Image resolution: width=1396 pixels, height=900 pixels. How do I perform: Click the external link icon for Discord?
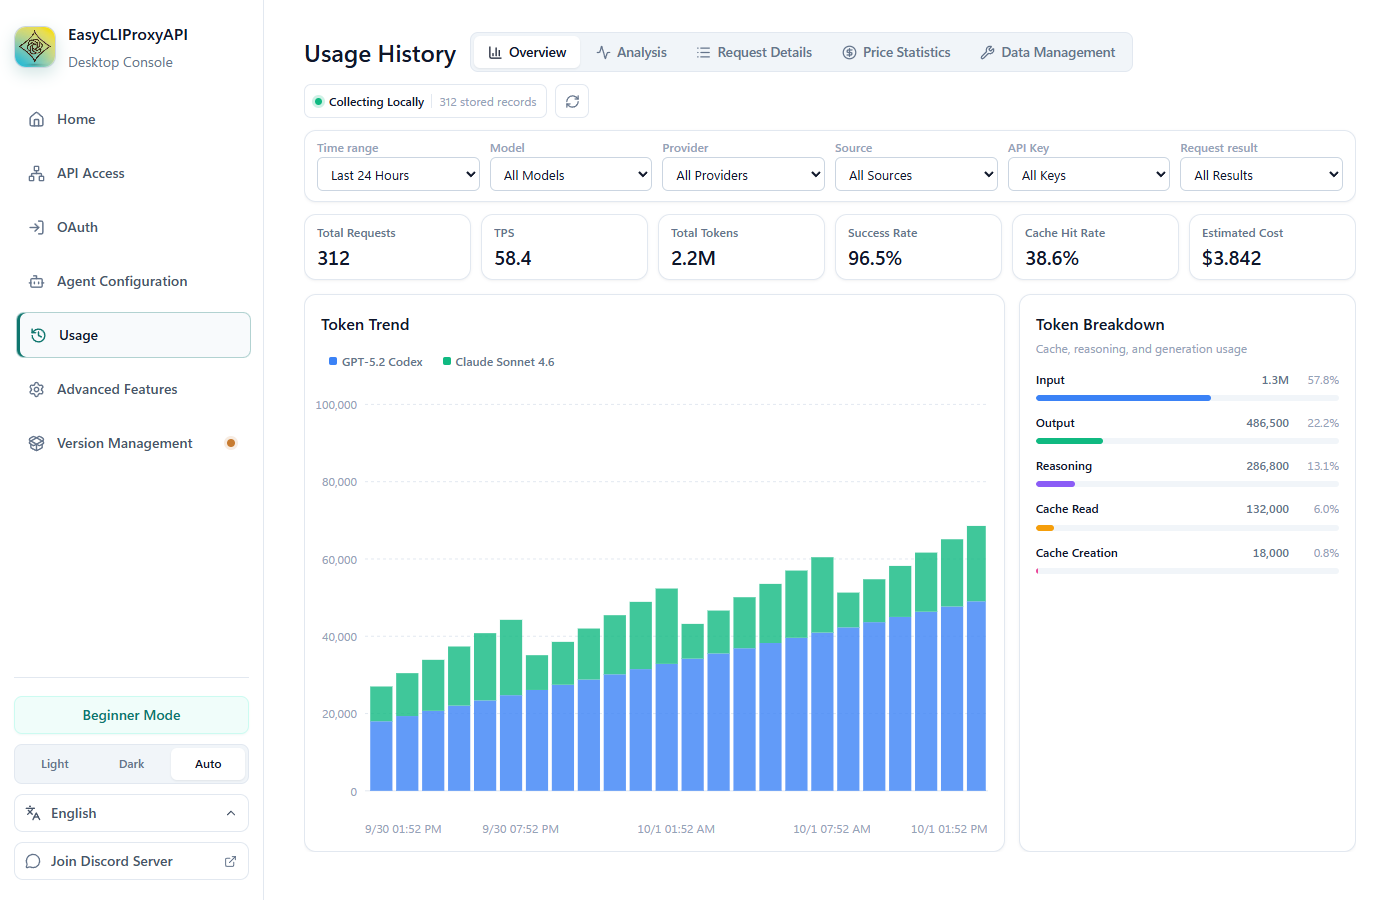click(x=230, y=861)
